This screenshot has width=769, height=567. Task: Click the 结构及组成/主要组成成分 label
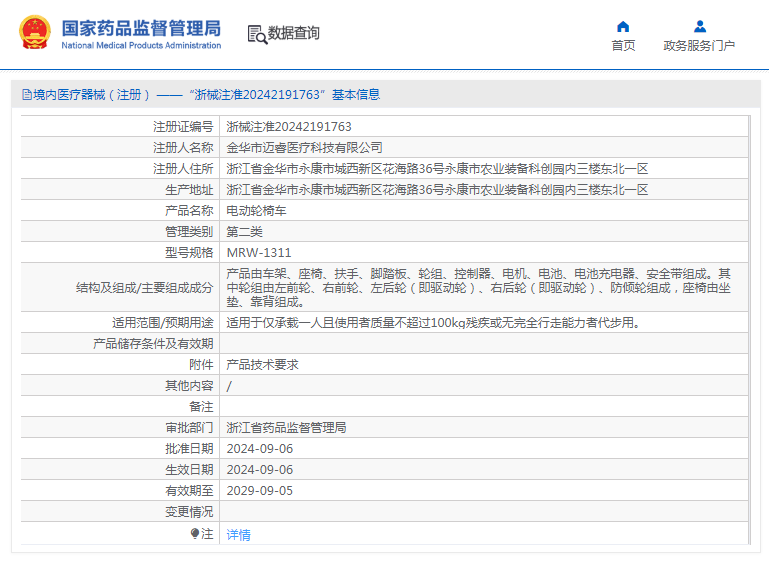click(144, 288)
